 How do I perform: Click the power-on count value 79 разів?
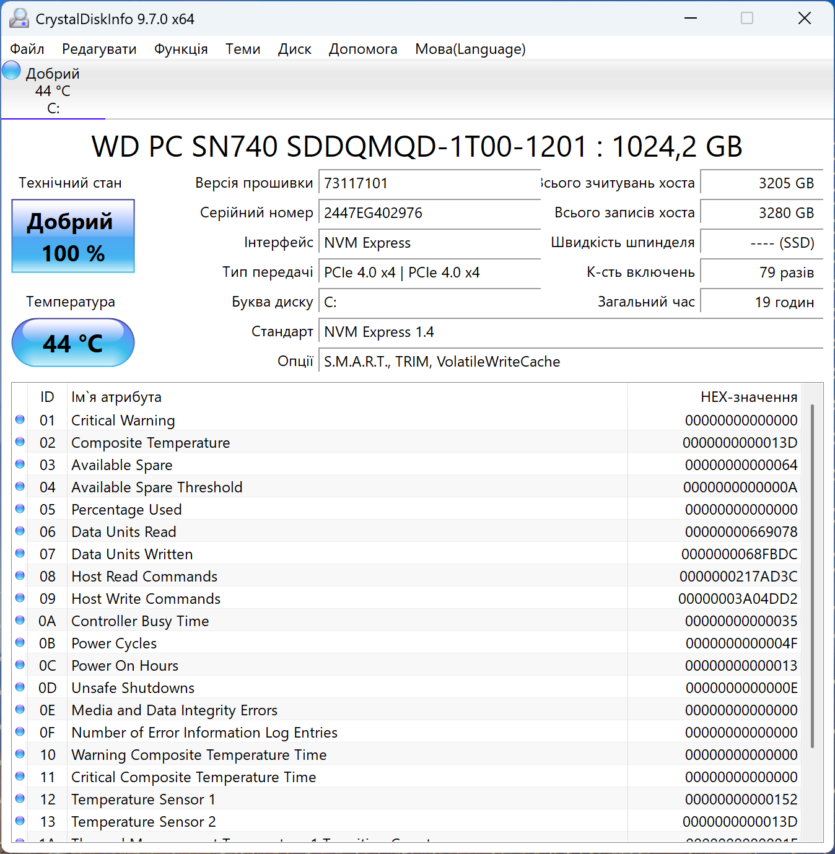[761, 272]
